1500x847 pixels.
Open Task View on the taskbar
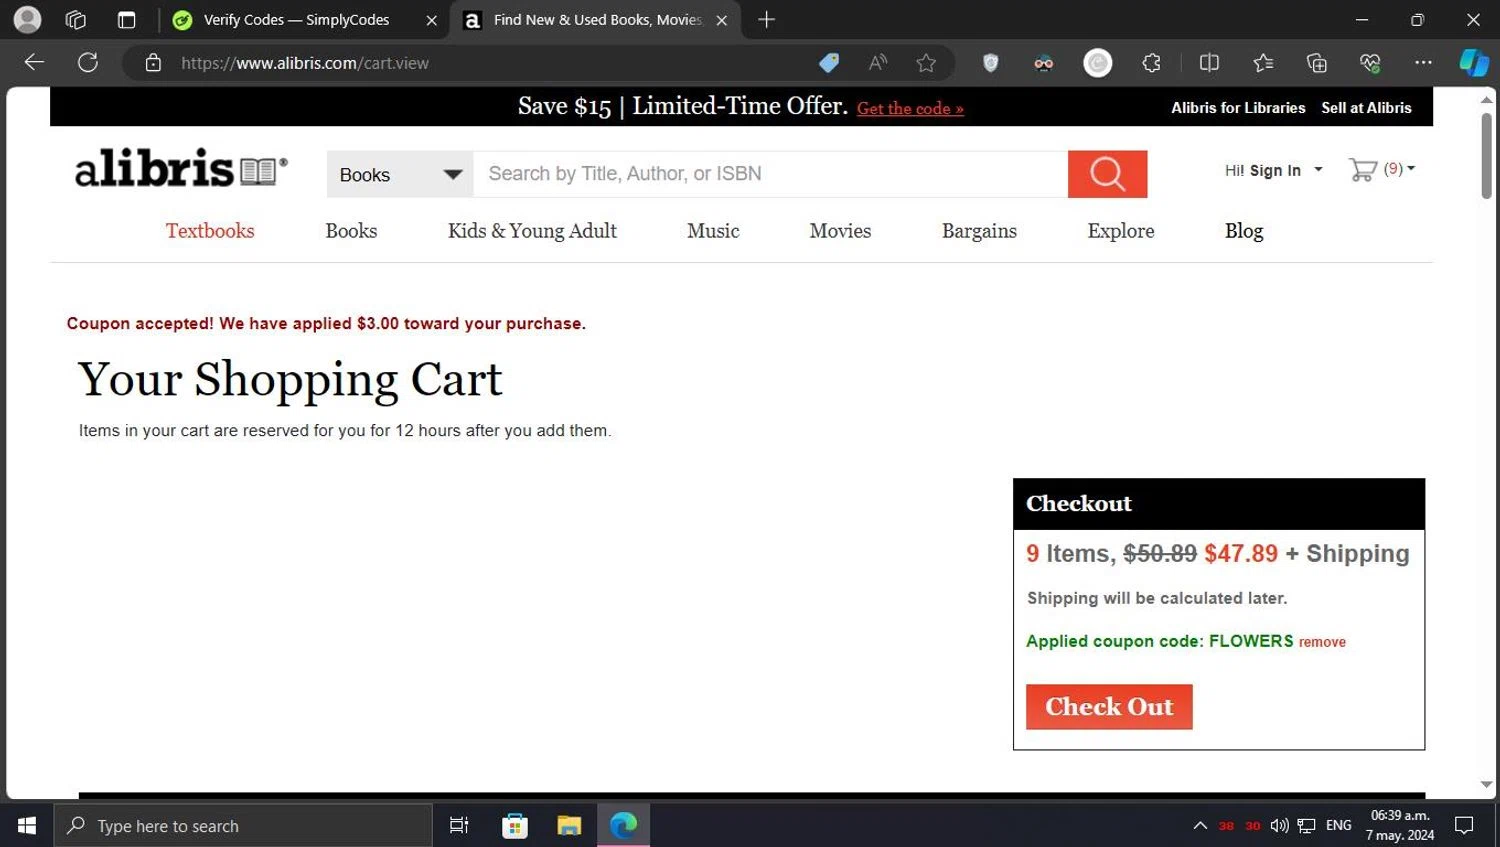click(459, 826)
